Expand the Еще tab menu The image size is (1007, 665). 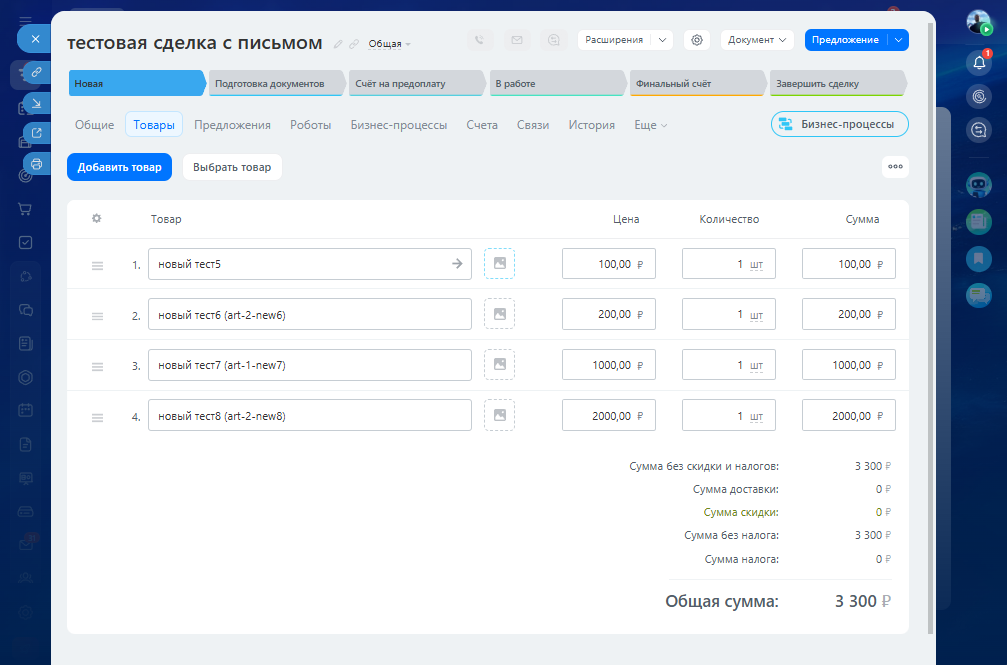click(650, 125)
